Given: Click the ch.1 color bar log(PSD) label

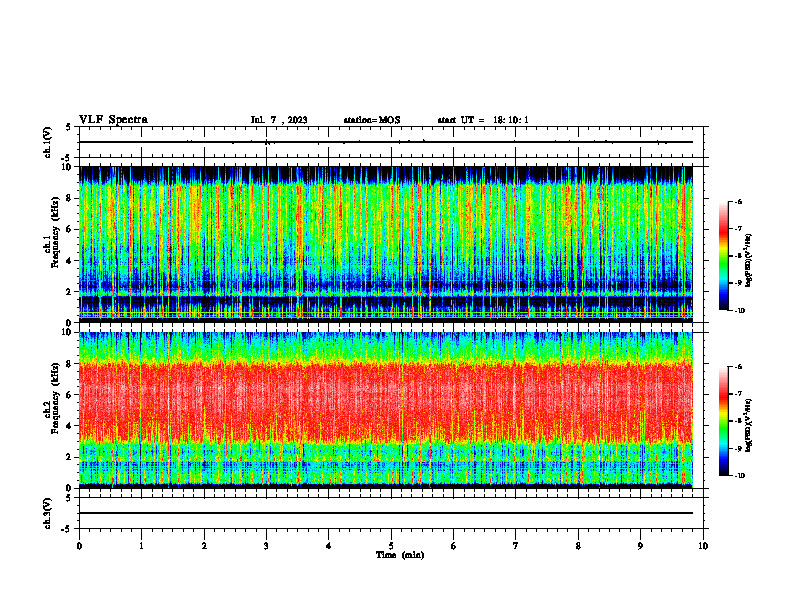Looking at the screenshot, I should (x=749, y=261).
